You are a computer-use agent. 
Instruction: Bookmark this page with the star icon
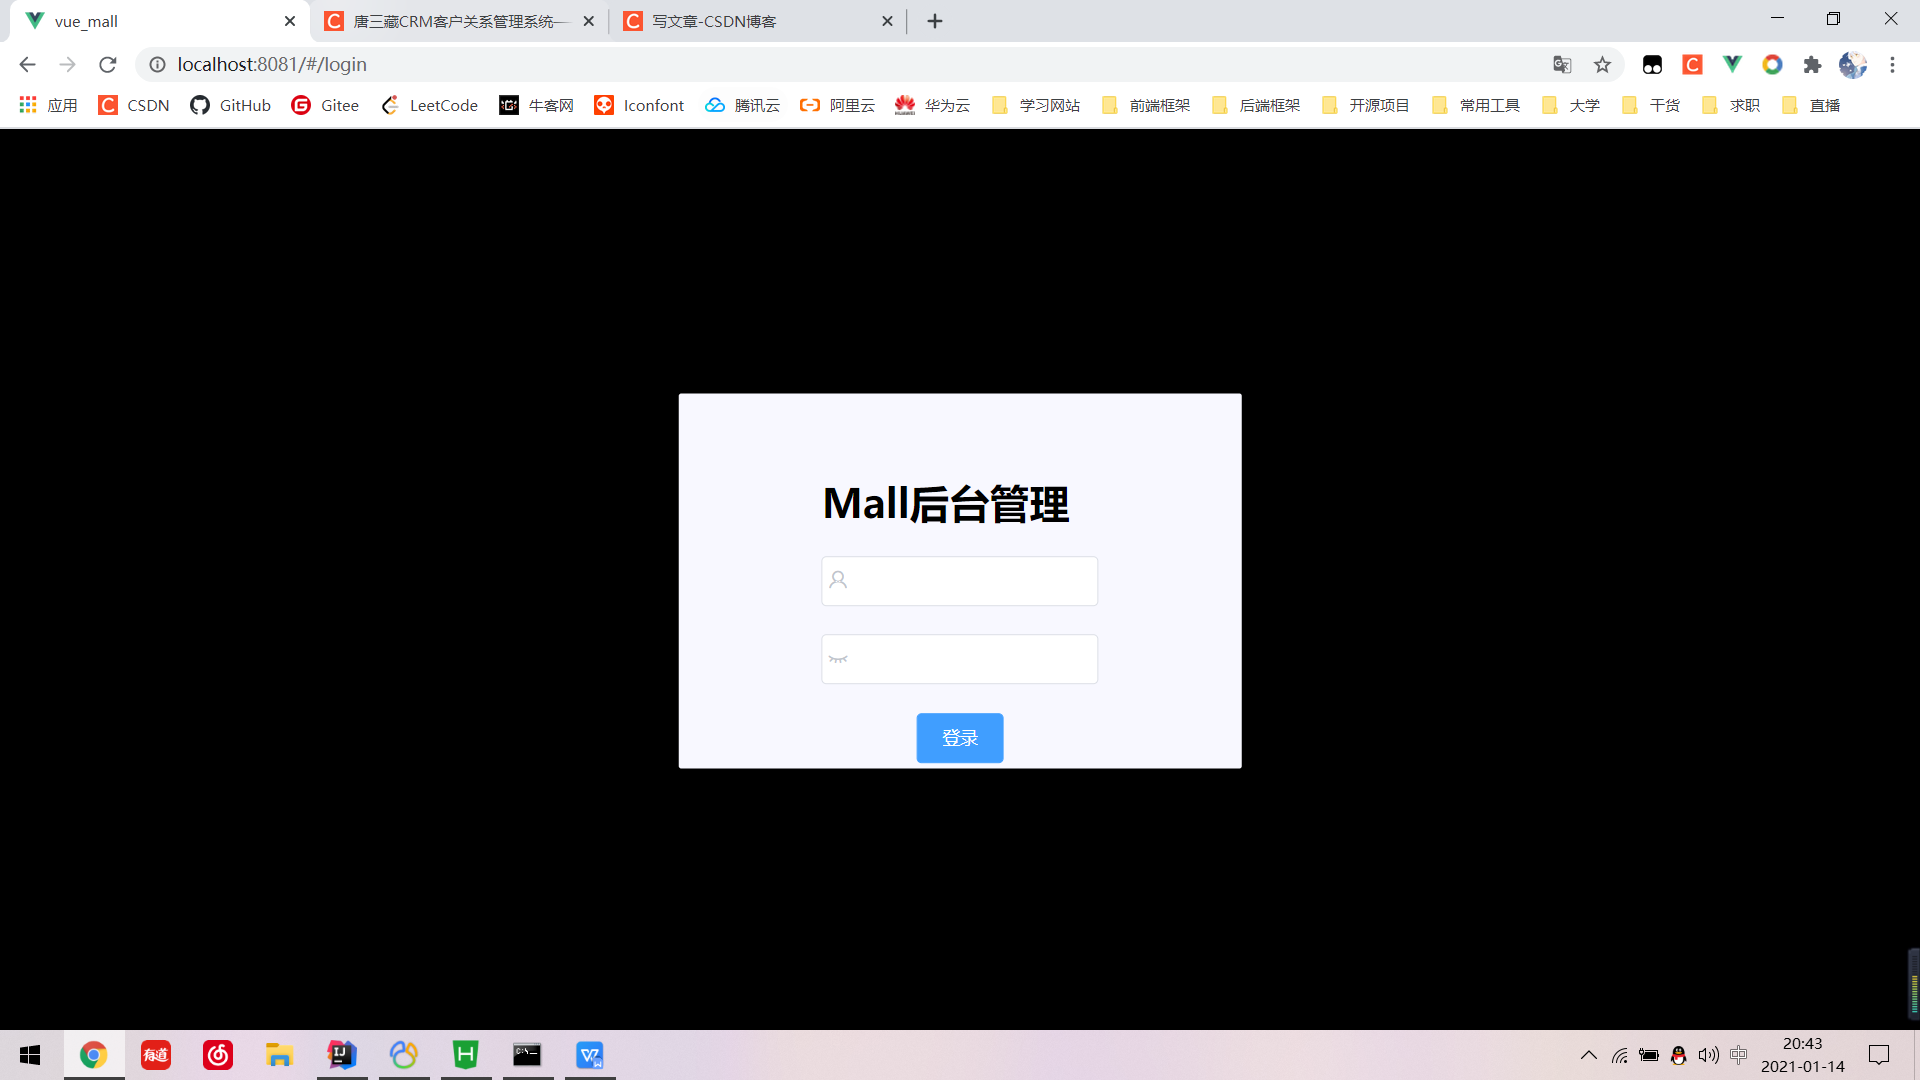click(1602, 65)
